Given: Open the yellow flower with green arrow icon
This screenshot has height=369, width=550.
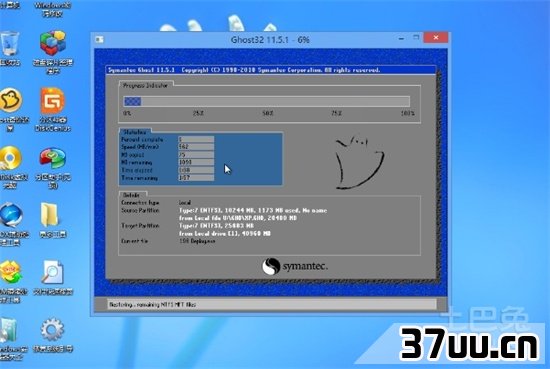Looking at the screenshot, I should pos(10,272).
